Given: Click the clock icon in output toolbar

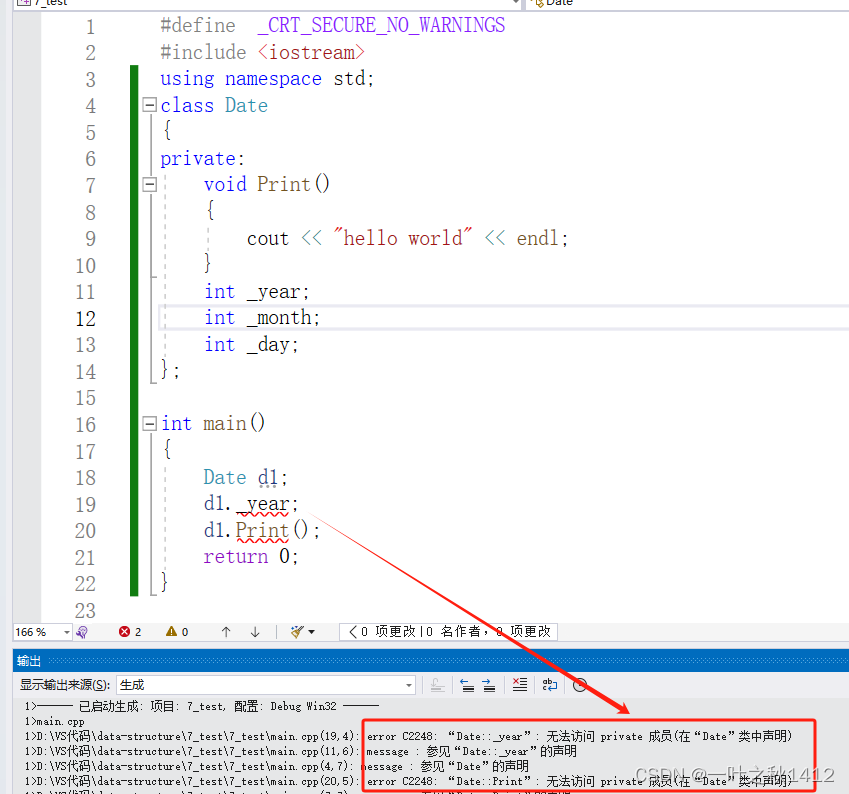Looking at the screenshot, I should (579, 685).
